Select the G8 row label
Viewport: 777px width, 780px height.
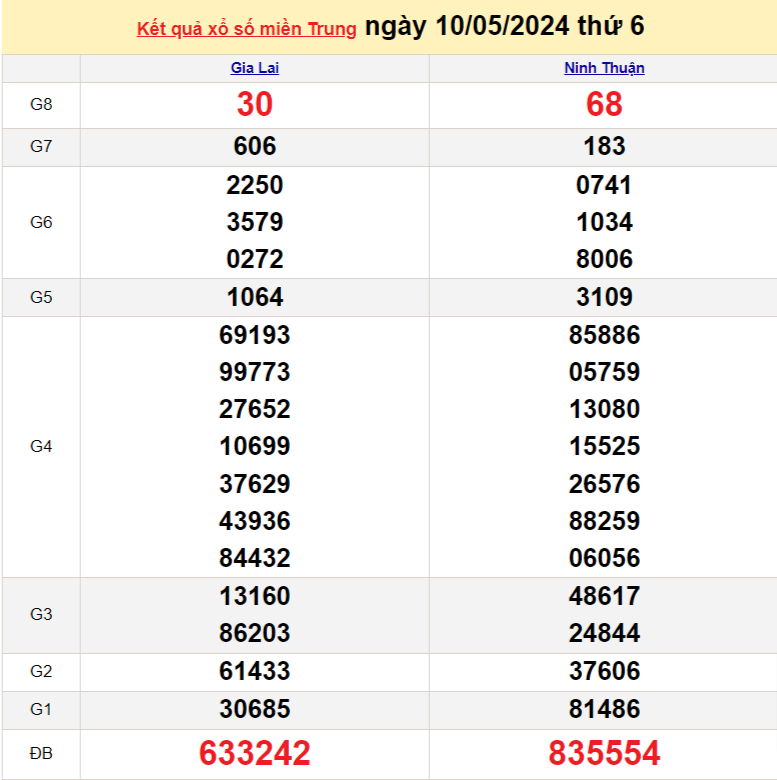point(41,104)
